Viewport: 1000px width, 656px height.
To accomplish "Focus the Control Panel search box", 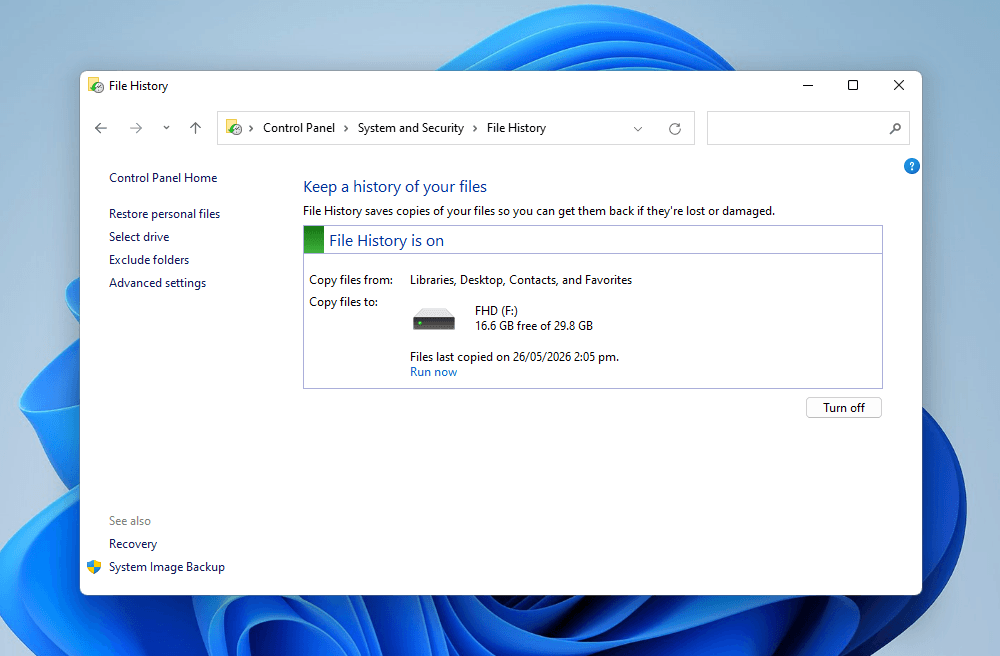I will click(808, 128).
